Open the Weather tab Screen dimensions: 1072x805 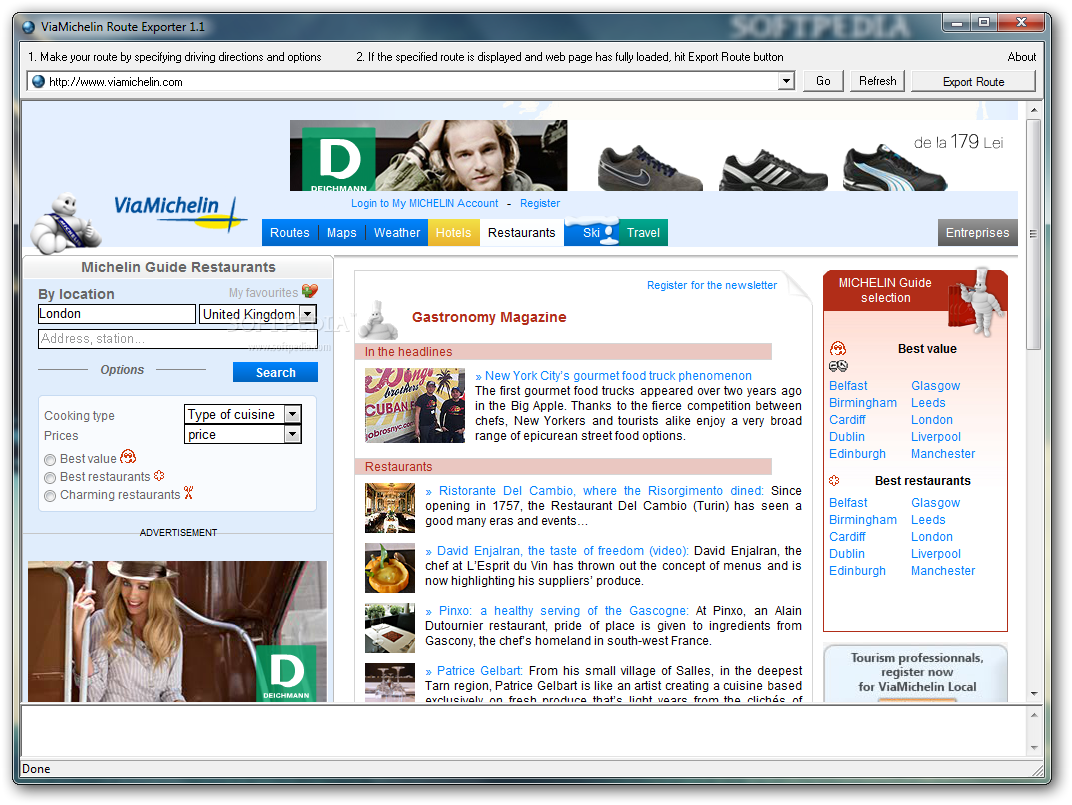397,233
